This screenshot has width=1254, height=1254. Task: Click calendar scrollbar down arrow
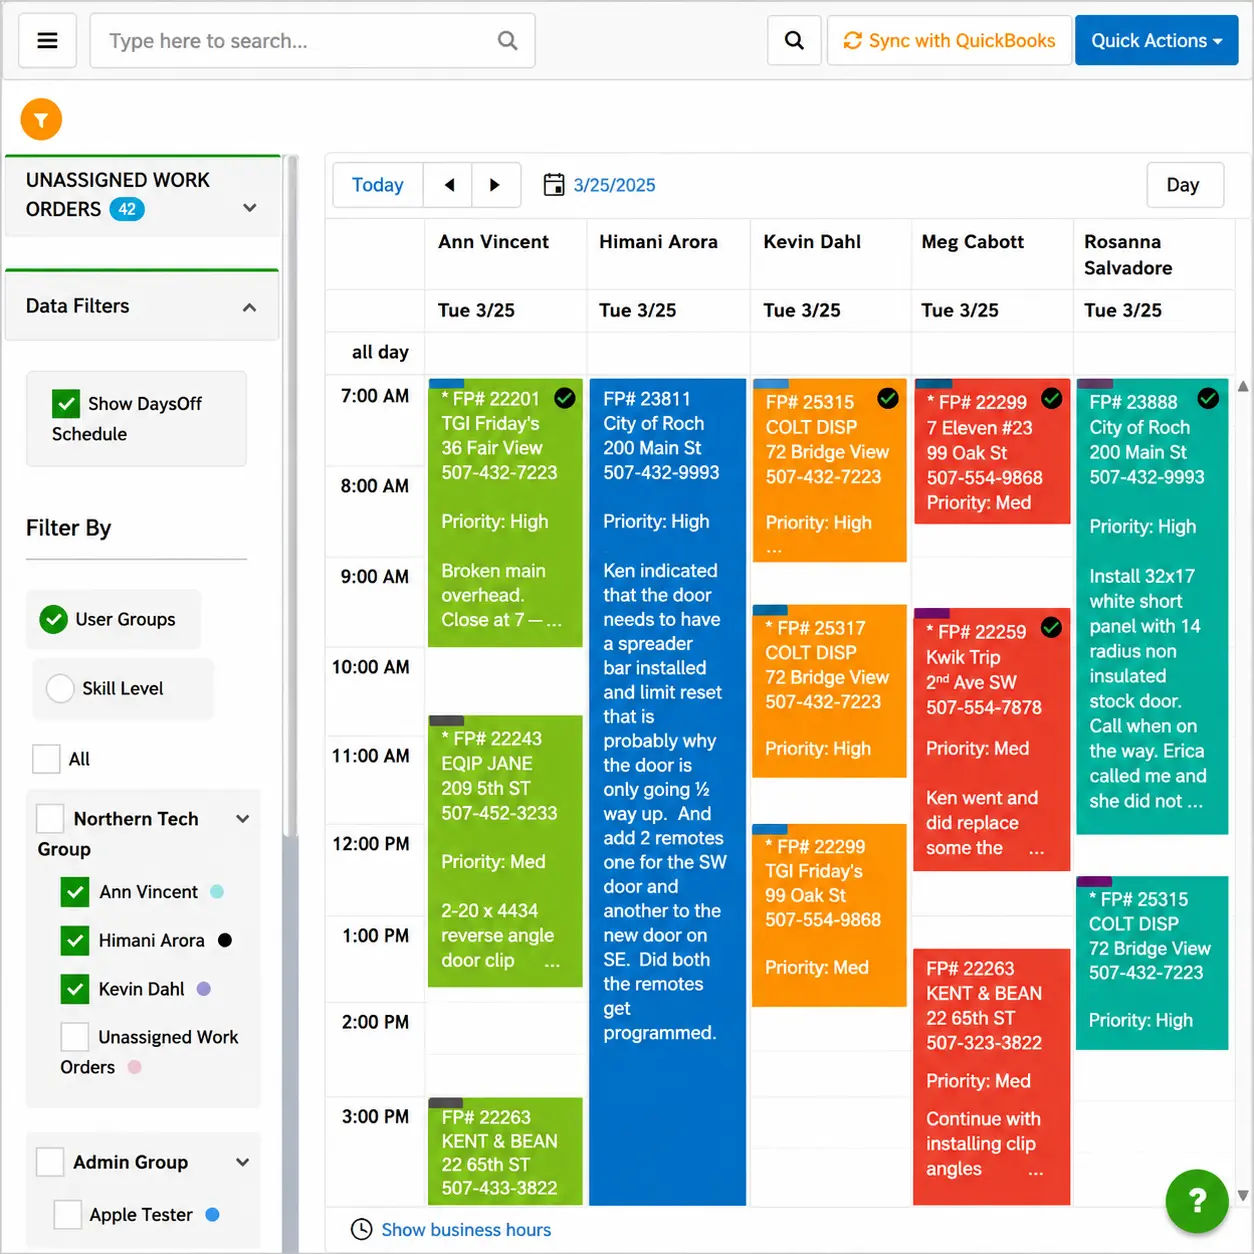point(1243,1195)
